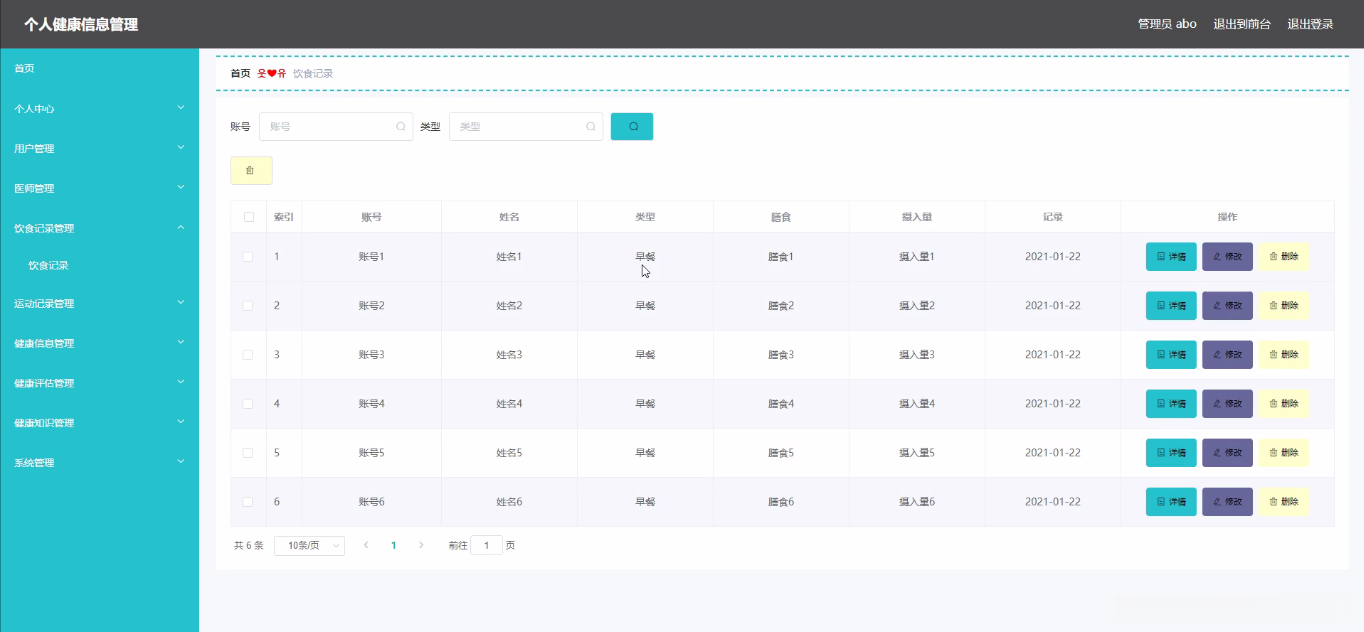Click the 记录 column header

(x=1053, y=217)
